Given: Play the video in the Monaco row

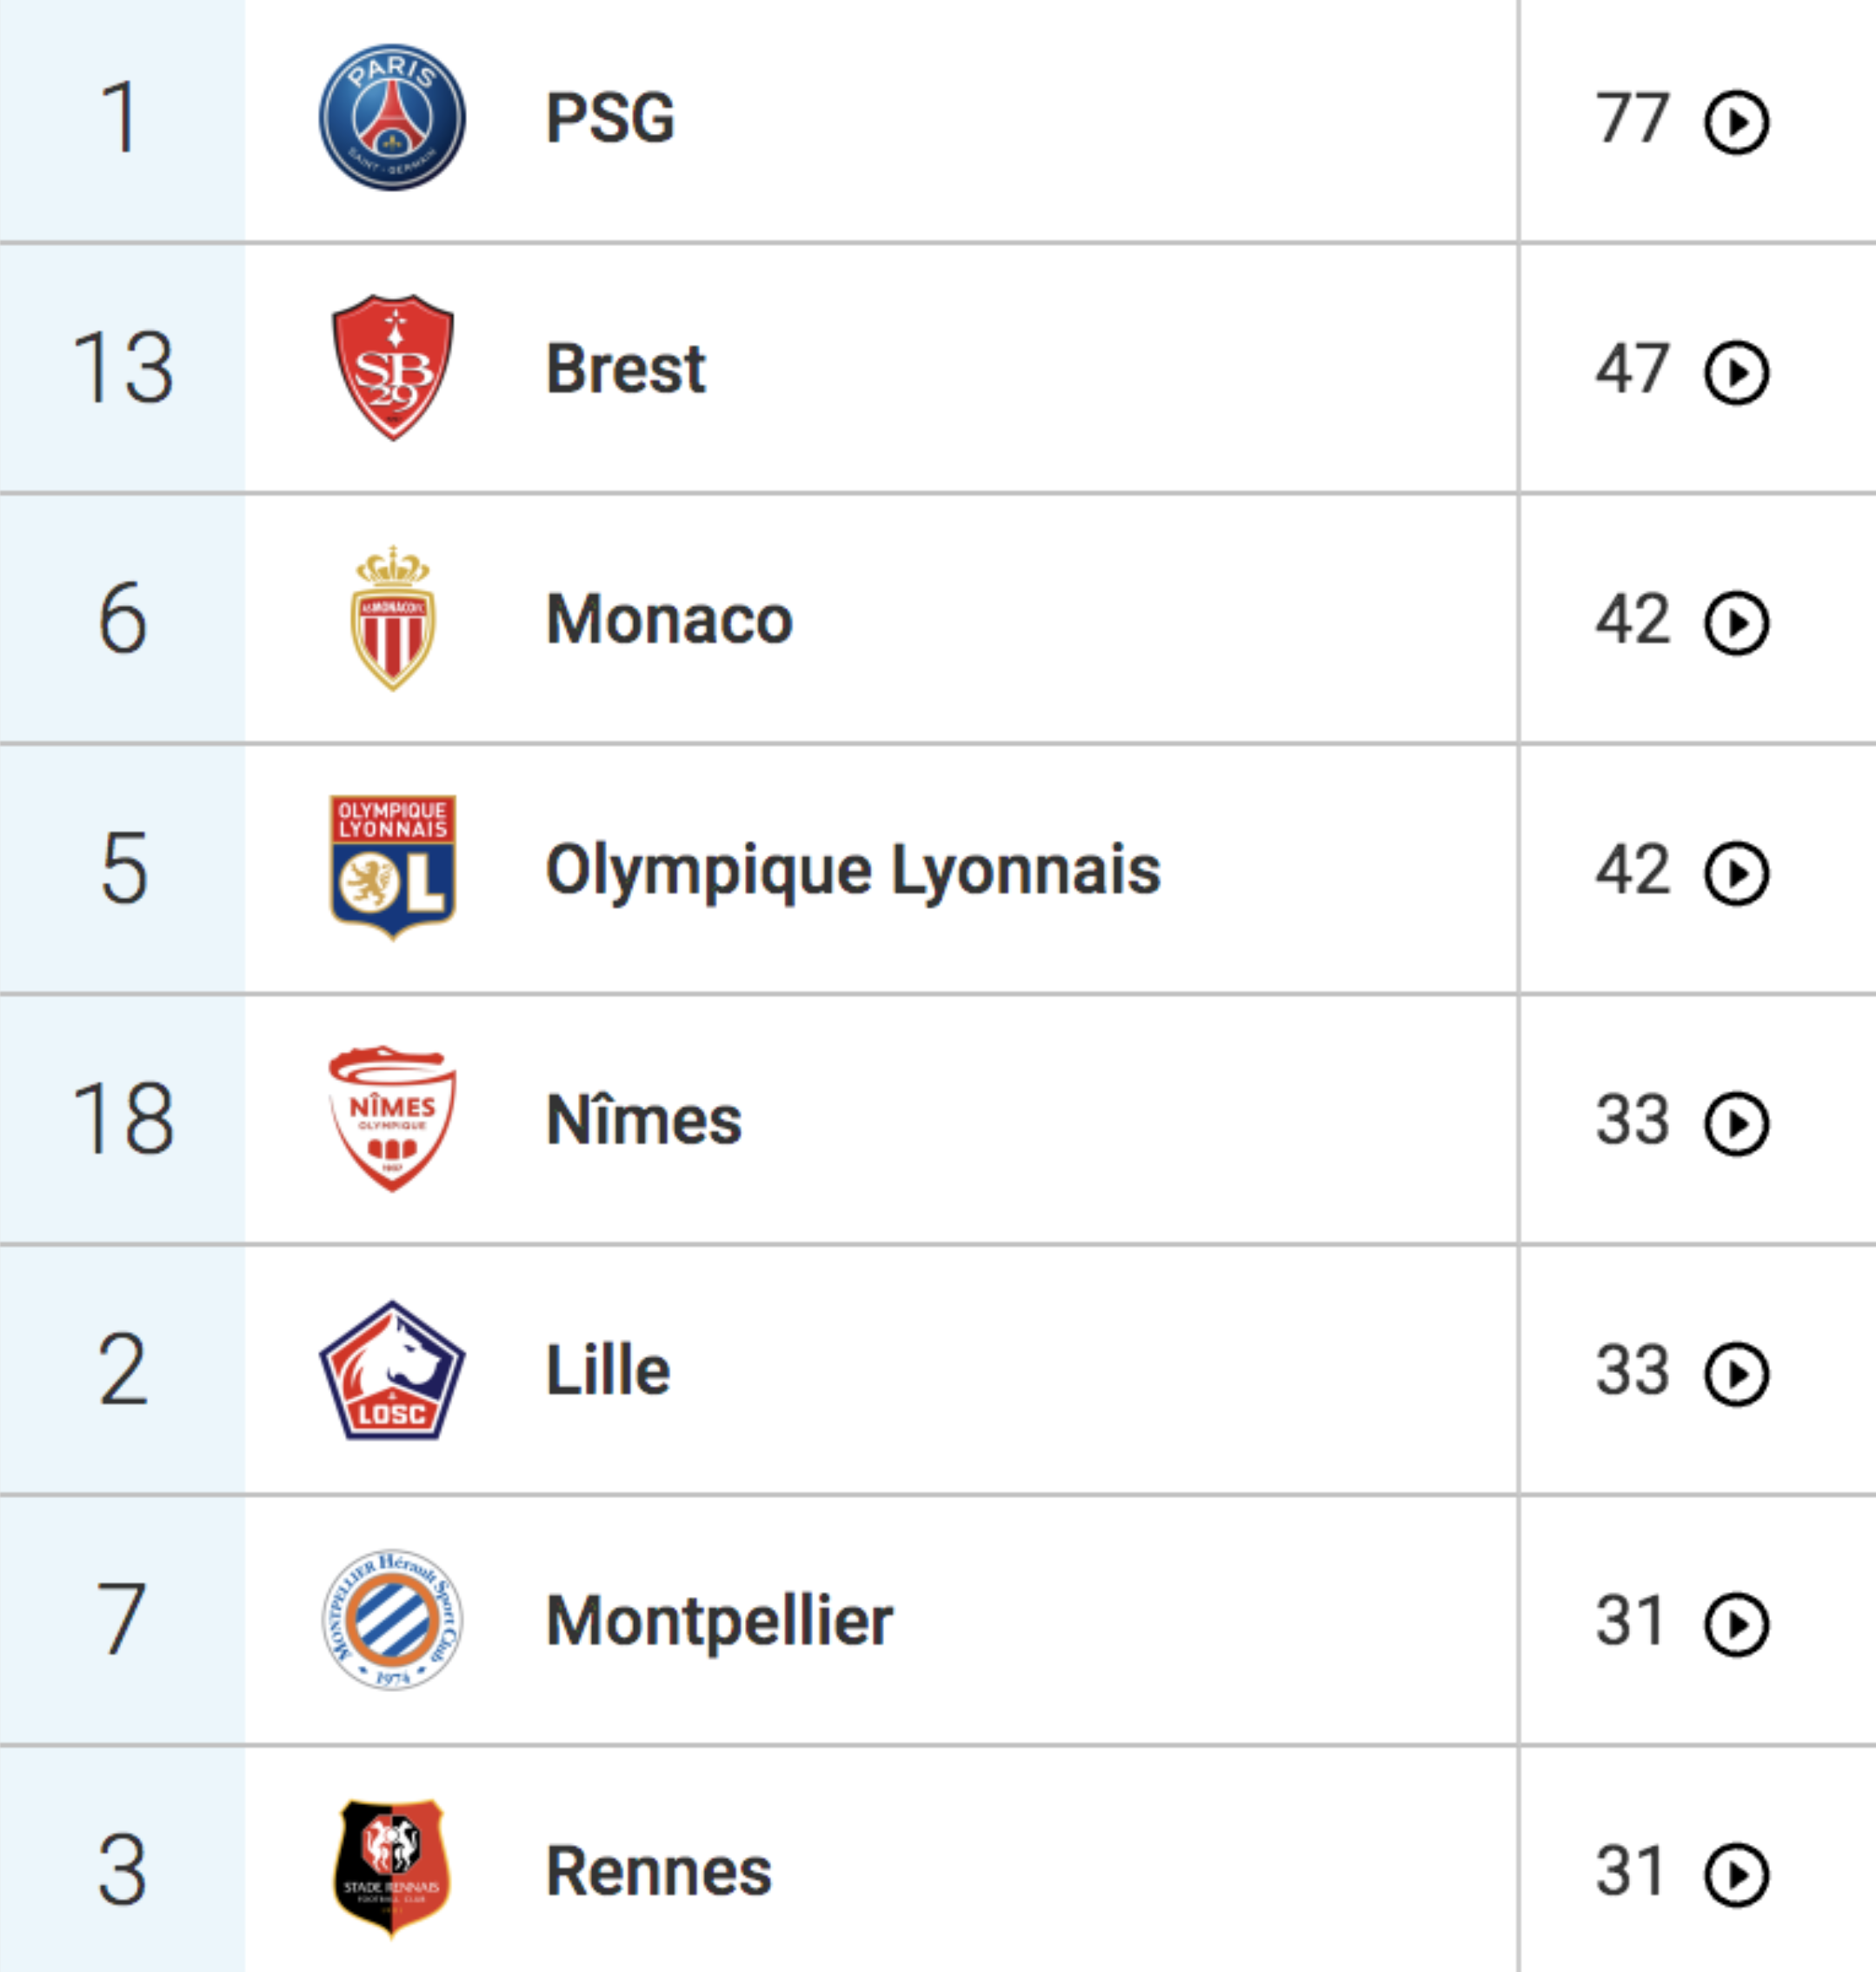Looking at the screenshot, I should pyautogui.click(x=1737, y=623).
